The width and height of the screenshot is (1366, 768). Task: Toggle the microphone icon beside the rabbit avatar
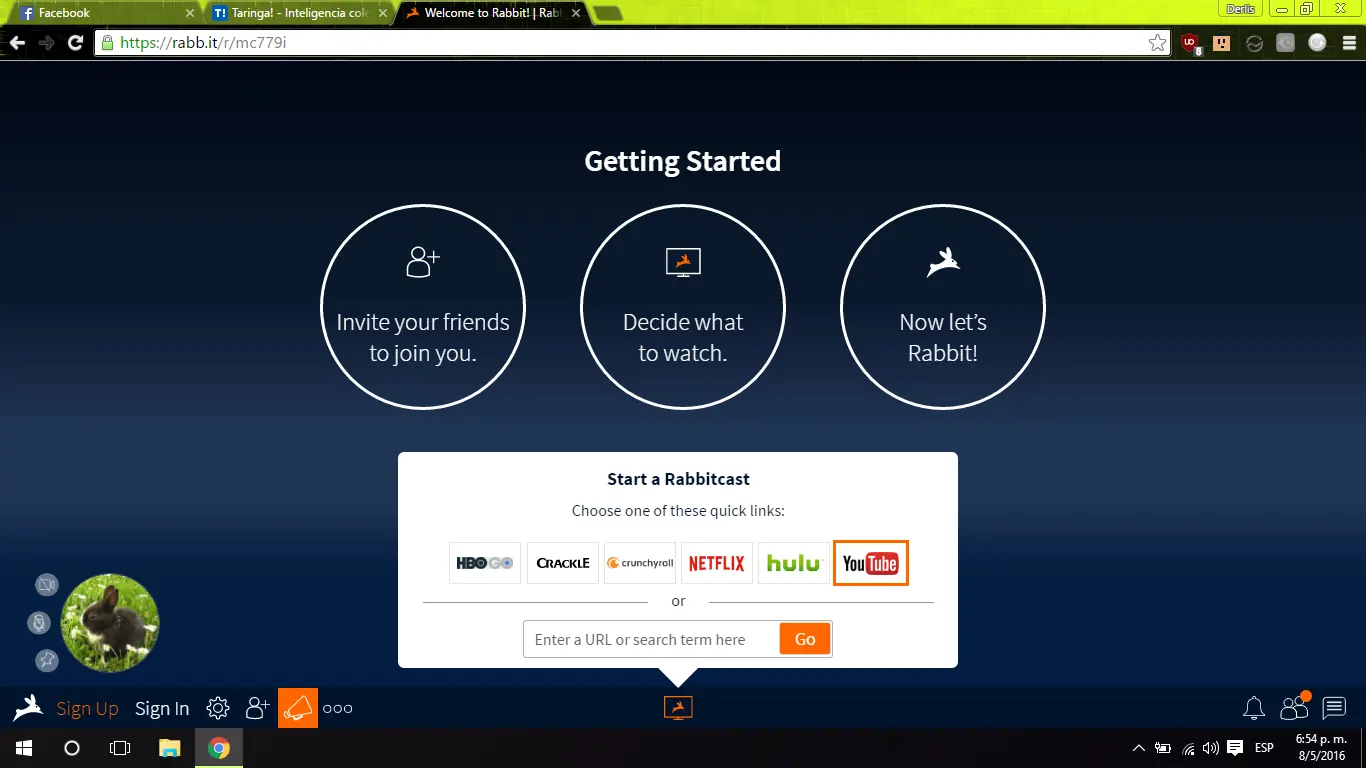point(38,623)
